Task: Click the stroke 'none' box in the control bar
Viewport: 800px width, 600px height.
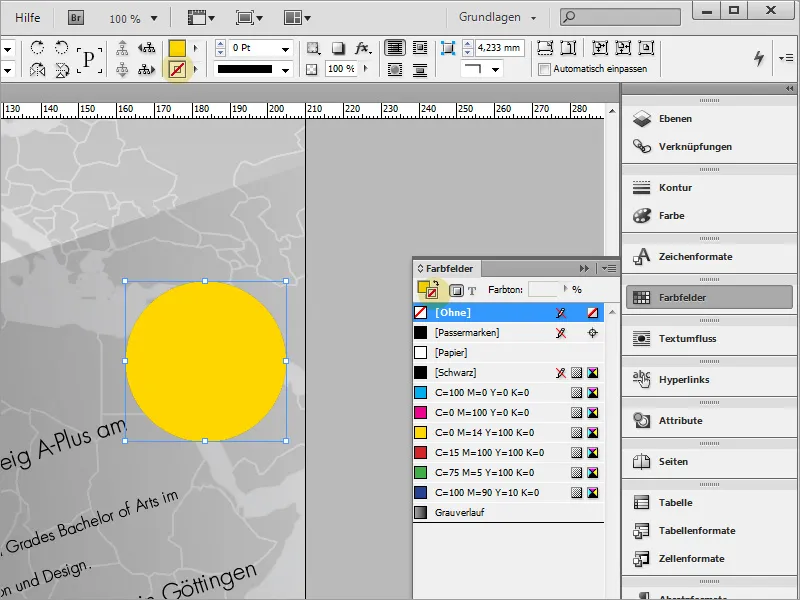Action: 177,69
